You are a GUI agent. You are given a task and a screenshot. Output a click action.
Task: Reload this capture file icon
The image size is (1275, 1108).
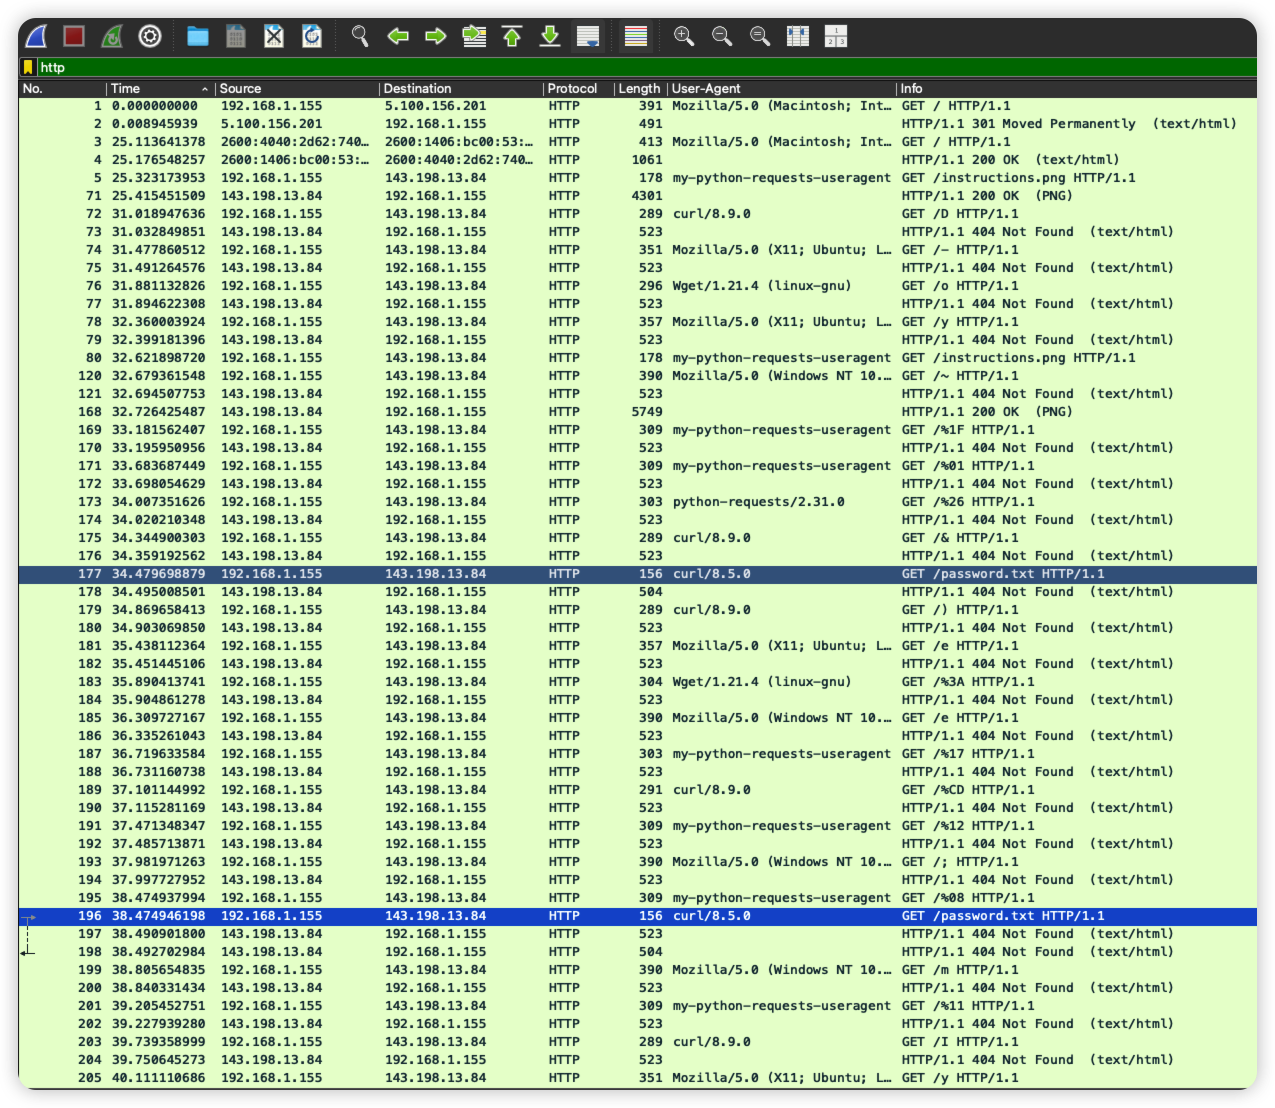click(x=312, y=37)
